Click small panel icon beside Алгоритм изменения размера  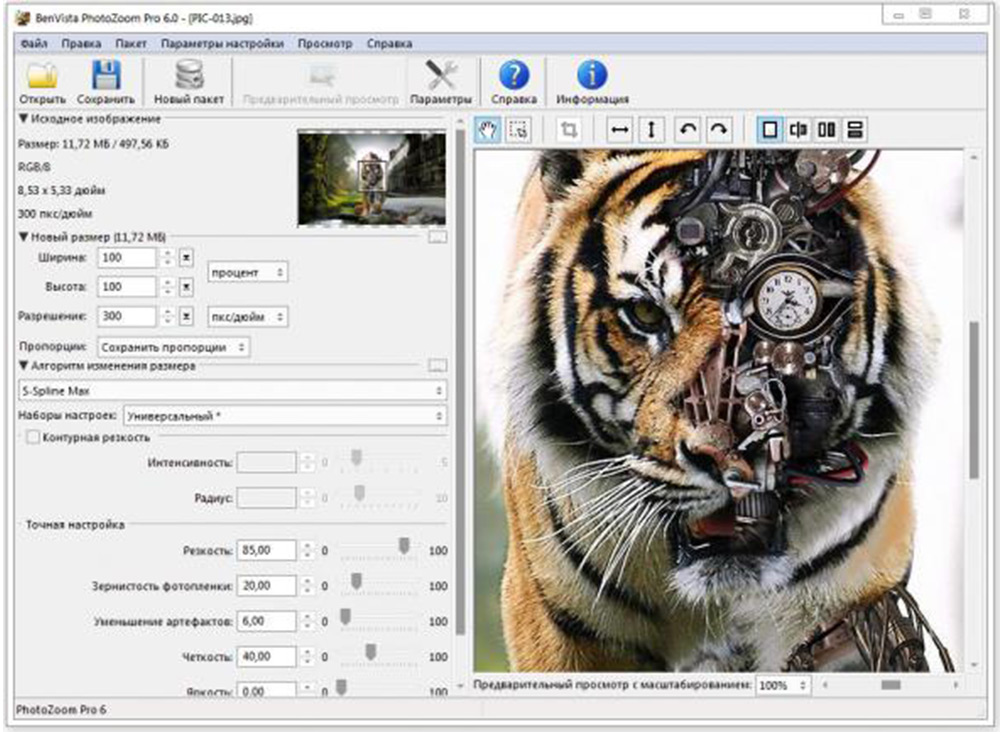(x=438, y=366)
